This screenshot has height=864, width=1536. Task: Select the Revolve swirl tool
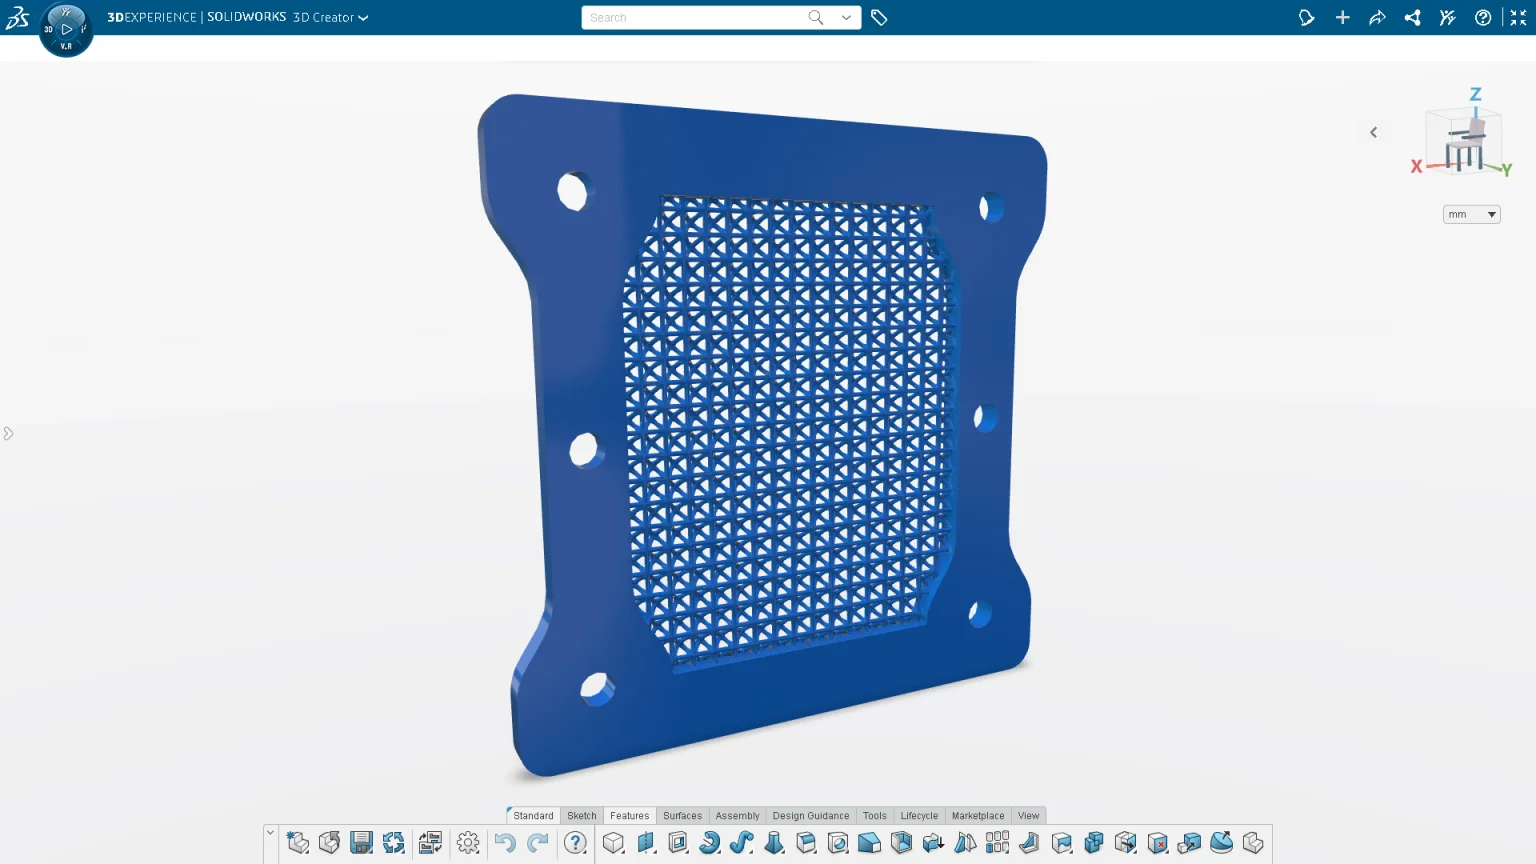[710, 843]
